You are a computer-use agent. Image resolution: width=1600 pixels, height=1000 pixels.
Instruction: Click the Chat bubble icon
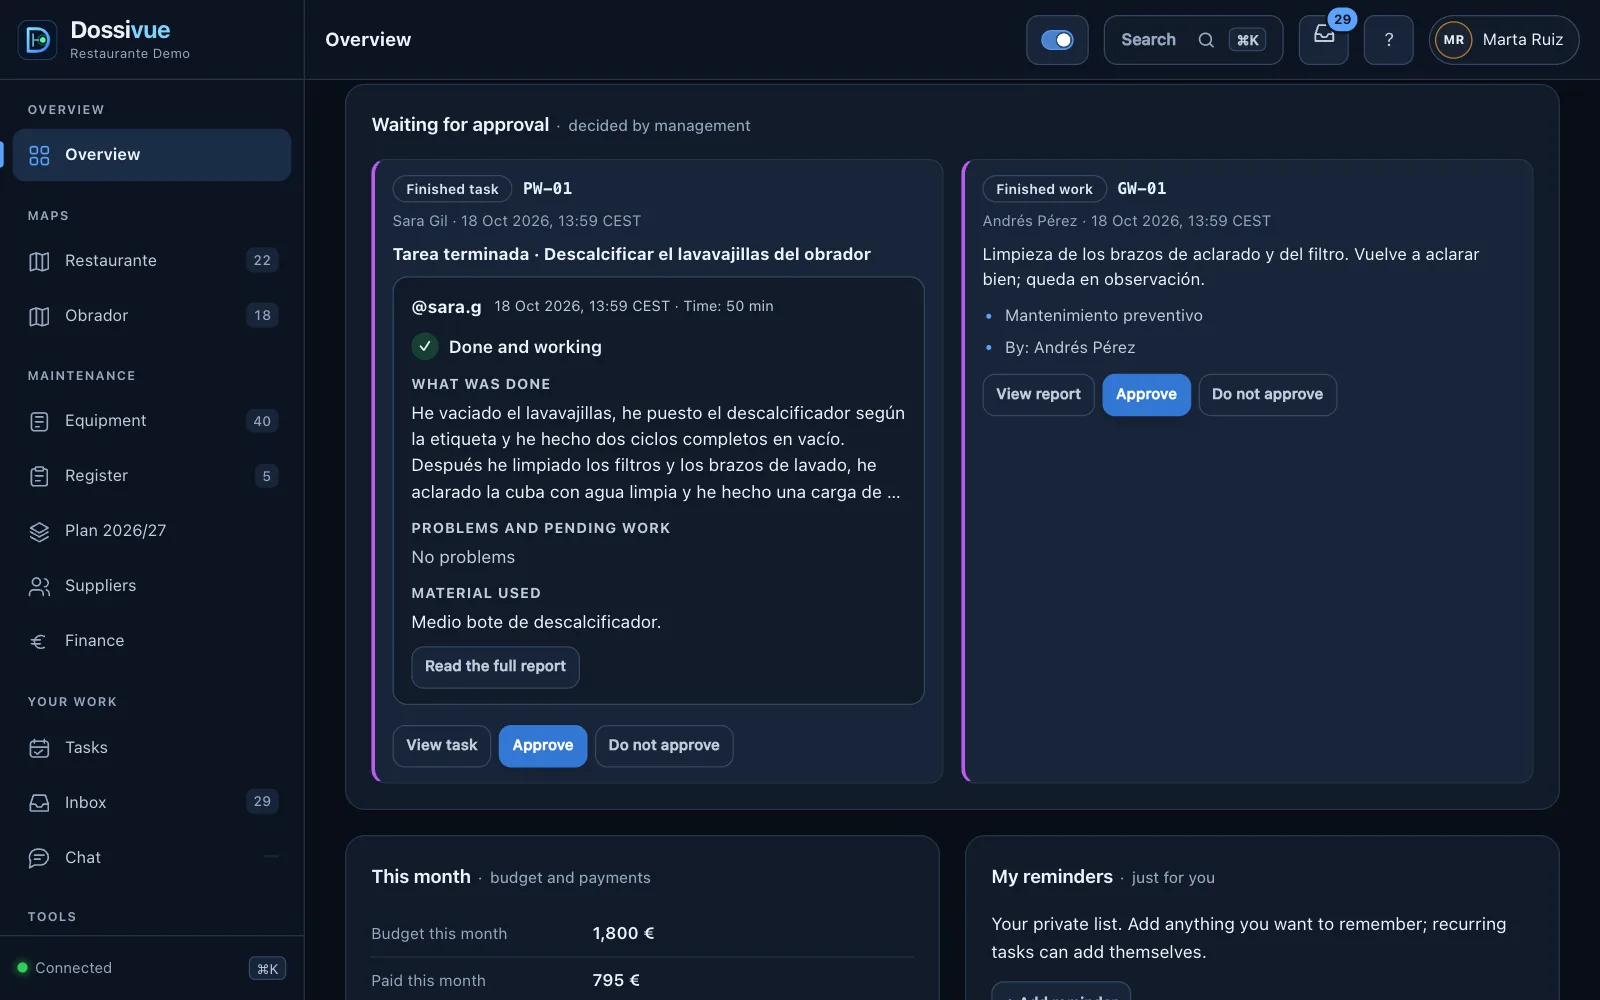point(39,858)
